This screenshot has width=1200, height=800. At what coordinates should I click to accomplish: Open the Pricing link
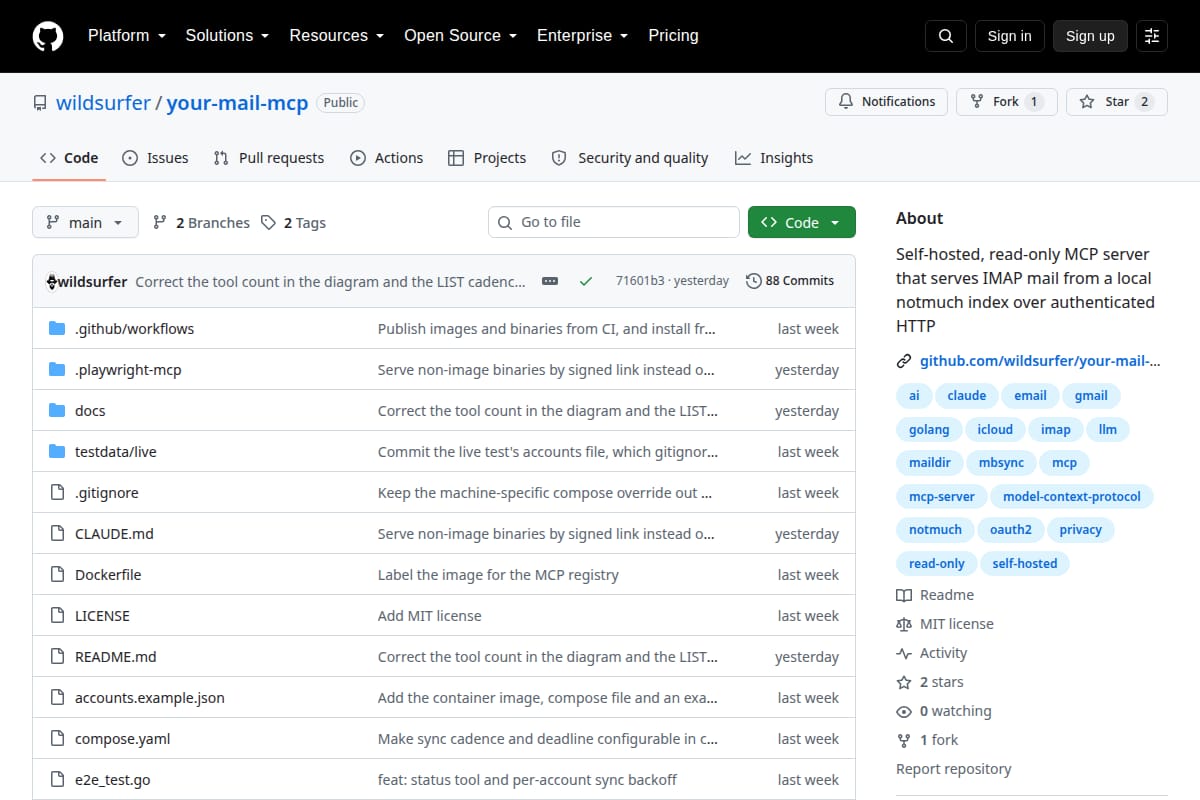pyautogui.click(x=673, y=36)
